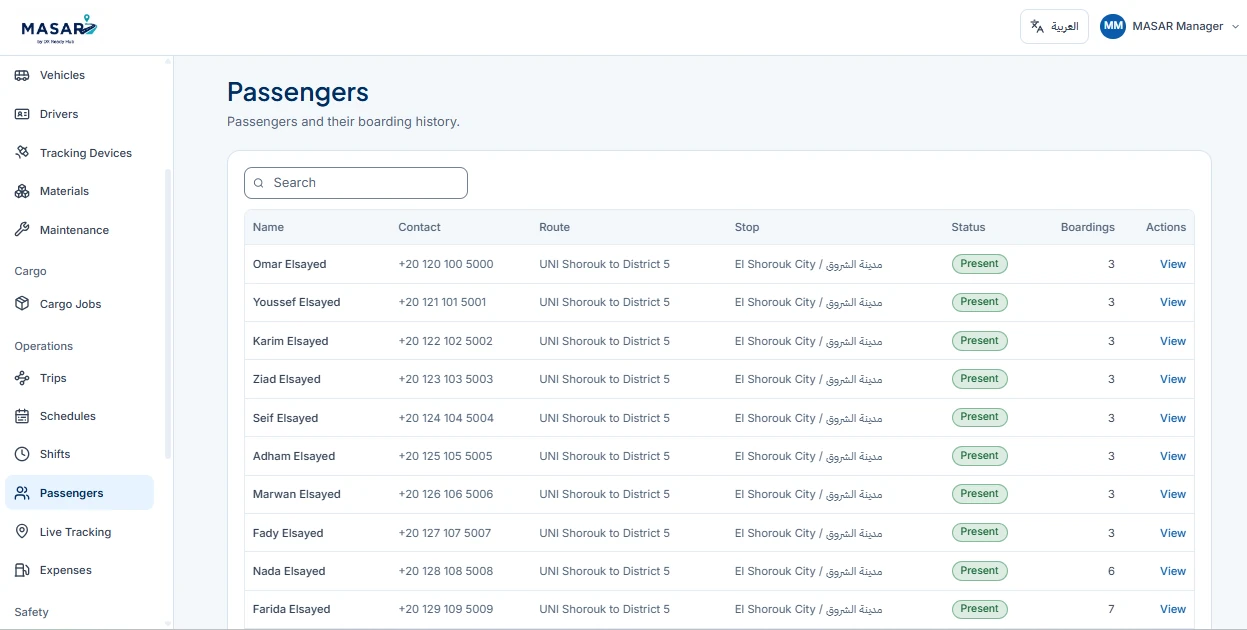
Task: Click the Boardings column header
Action: pos(1087,227)
